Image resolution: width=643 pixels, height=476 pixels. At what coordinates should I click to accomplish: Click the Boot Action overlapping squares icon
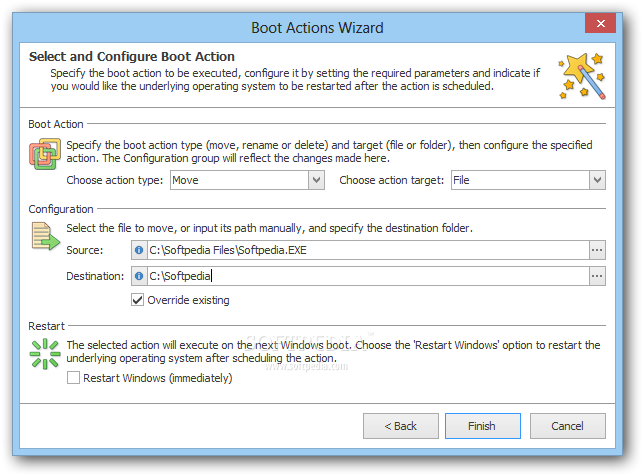[x=45, y=154]
